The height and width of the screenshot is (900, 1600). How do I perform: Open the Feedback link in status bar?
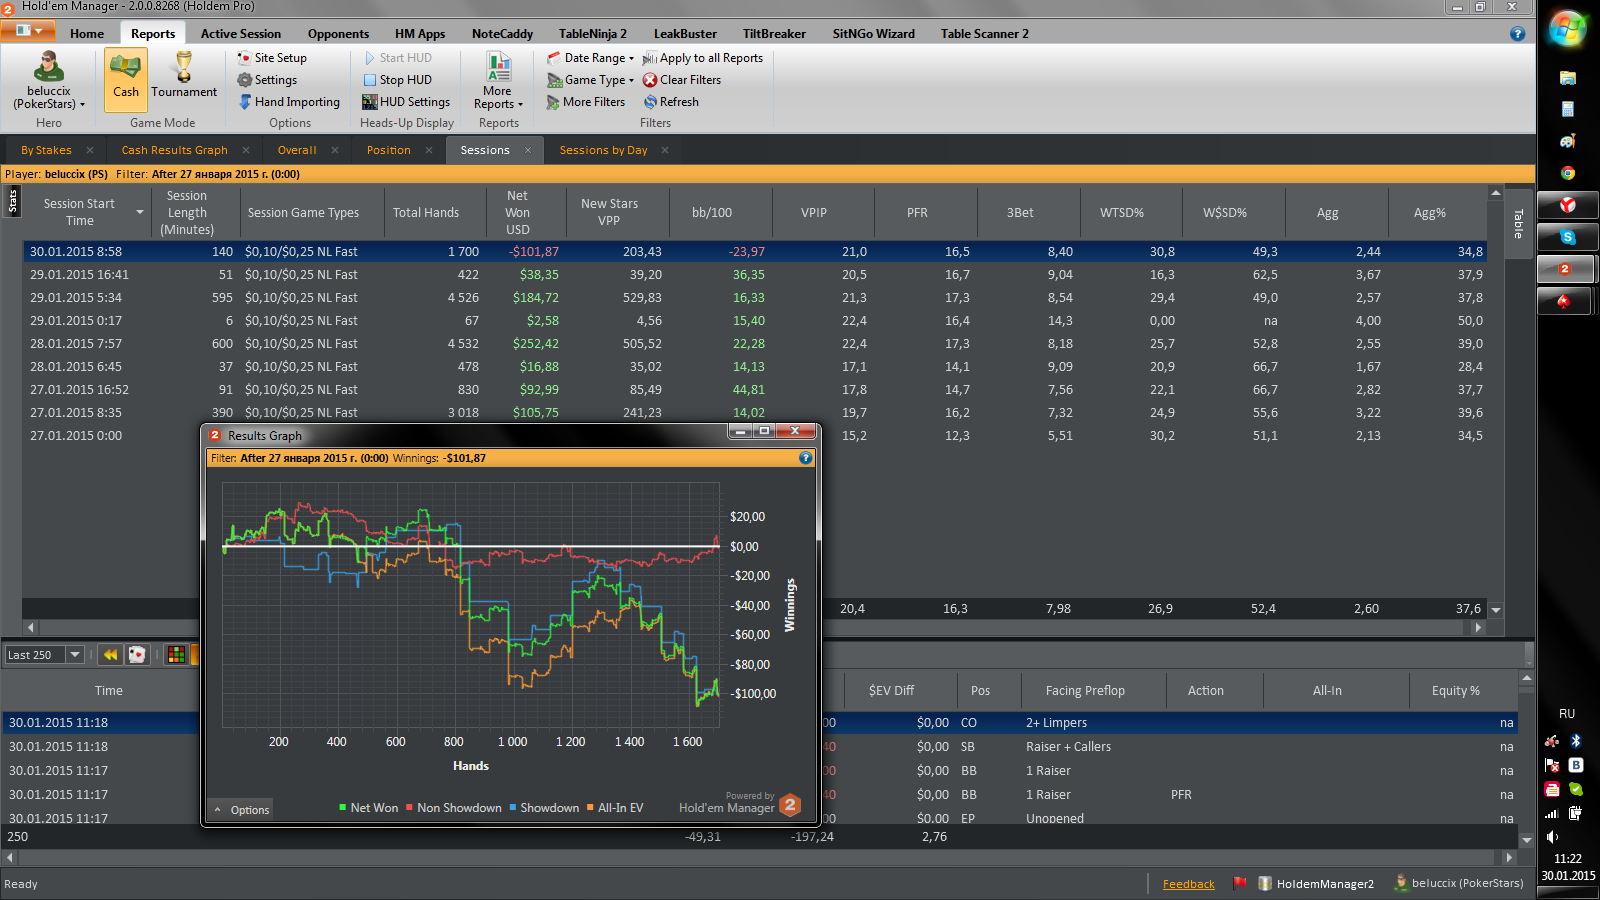click(x=1188, y=884)
